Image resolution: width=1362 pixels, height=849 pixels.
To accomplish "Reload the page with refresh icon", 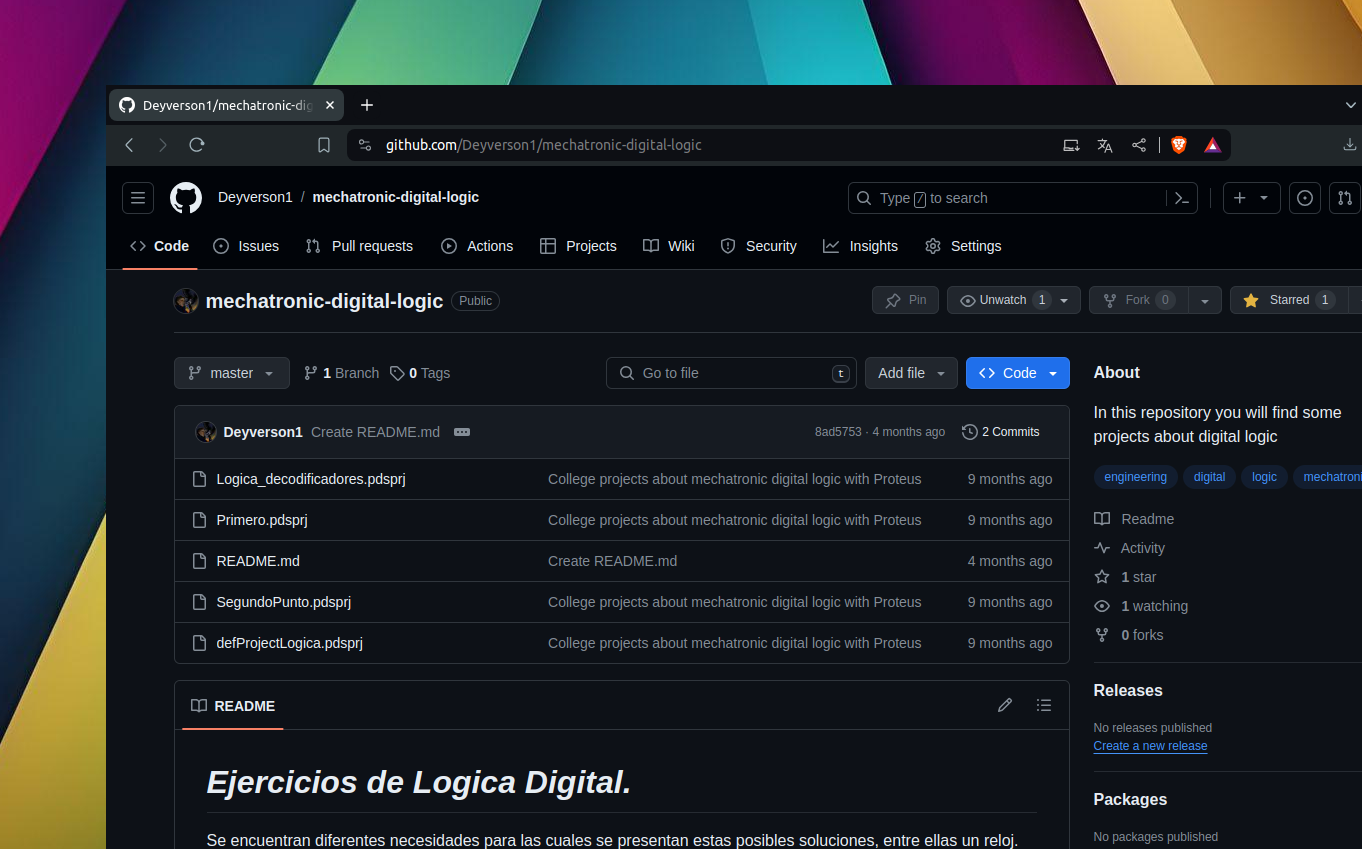I will point(197,145).
